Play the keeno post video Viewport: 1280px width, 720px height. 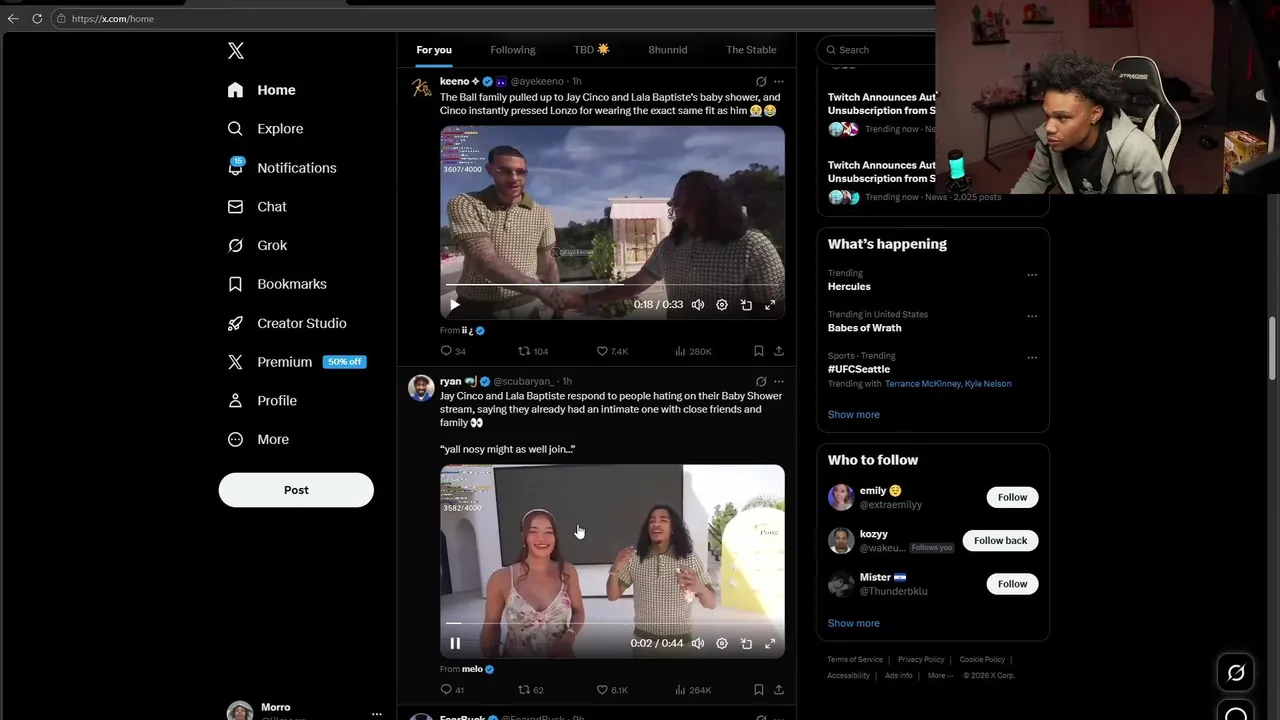pyautogui.click(x=455, y=305)
